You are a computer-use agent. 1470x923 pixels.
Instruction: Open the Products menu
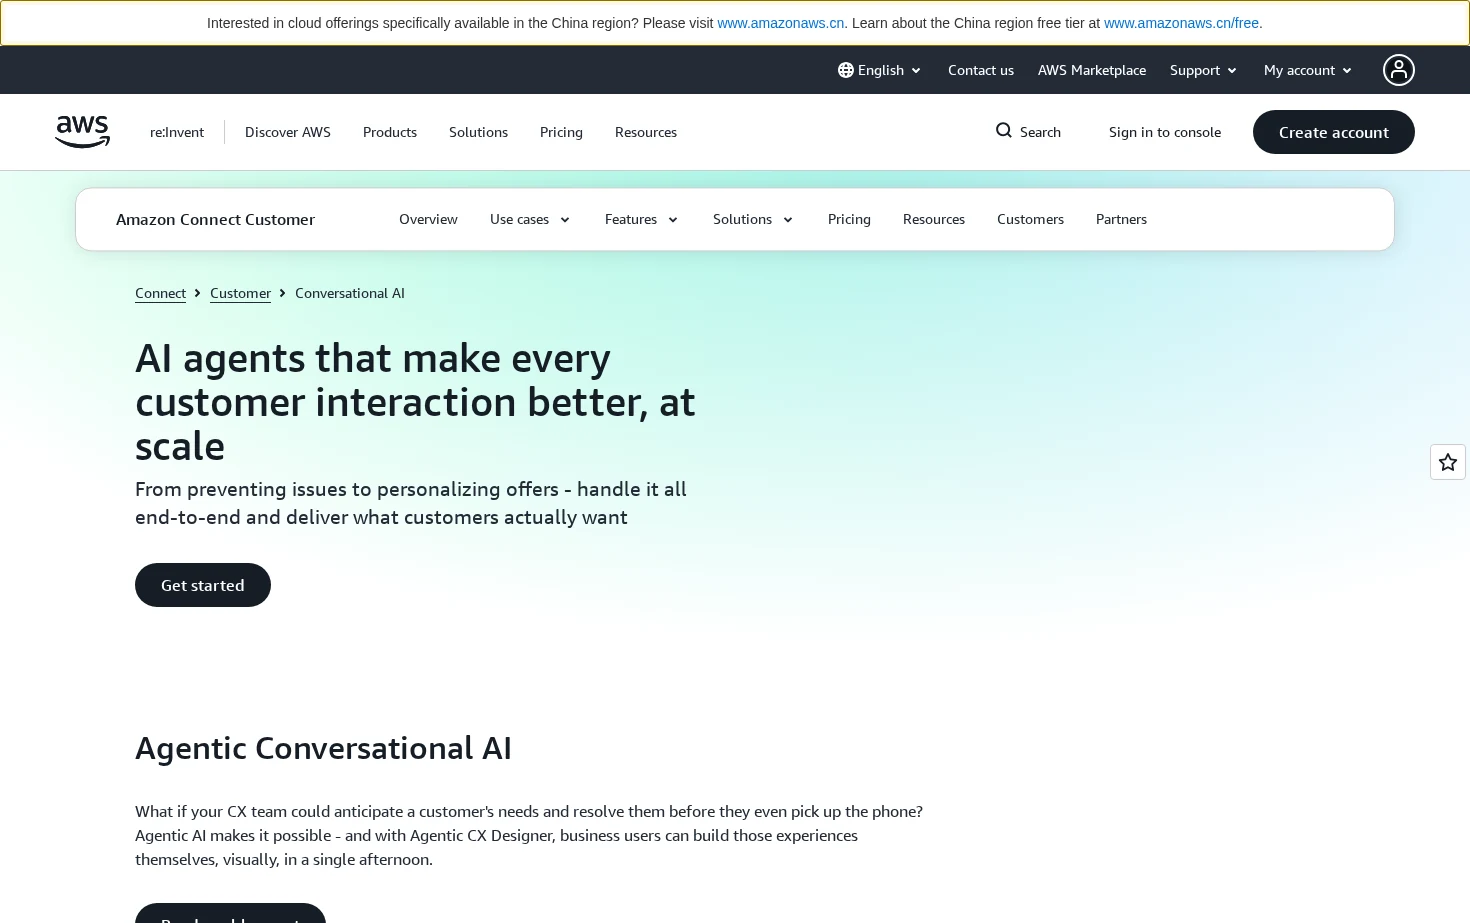(x=390, y=132)
